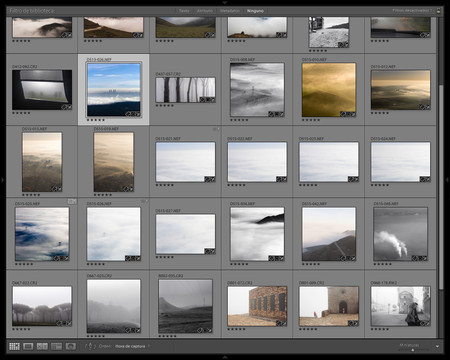450x360 pixels.
Task: Select the hillside path with pink sky thumbnail
Action: tap(329, 234)
